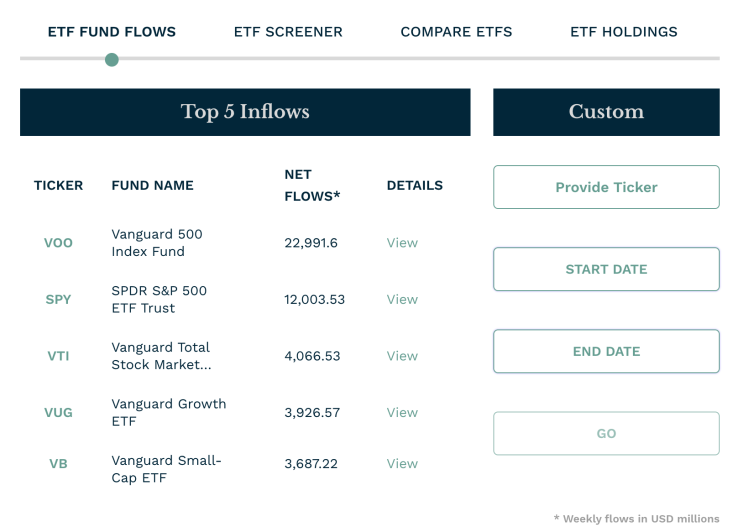Open the SPY ticker link

tap(59, 299)
